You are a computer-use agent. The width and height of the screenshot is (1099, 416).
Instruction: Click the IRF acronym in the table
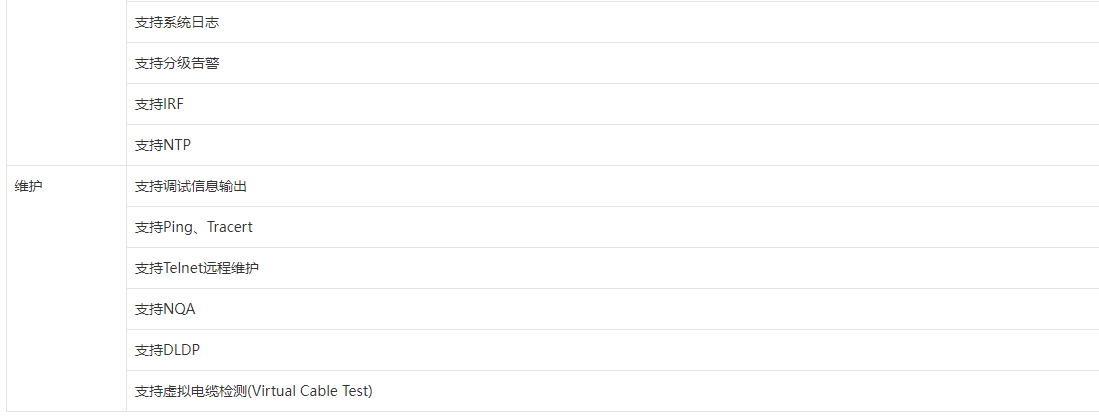pyautogui.click(x=173, y=104)
